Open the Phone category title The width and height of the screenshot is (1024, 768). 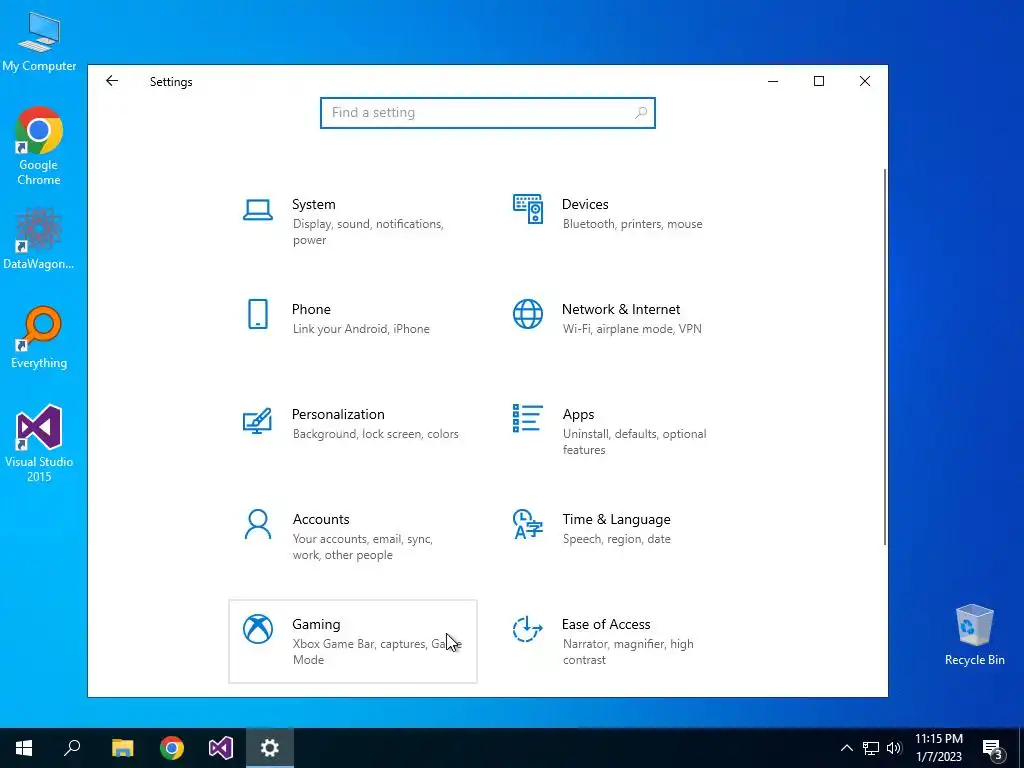pos(311,310)
